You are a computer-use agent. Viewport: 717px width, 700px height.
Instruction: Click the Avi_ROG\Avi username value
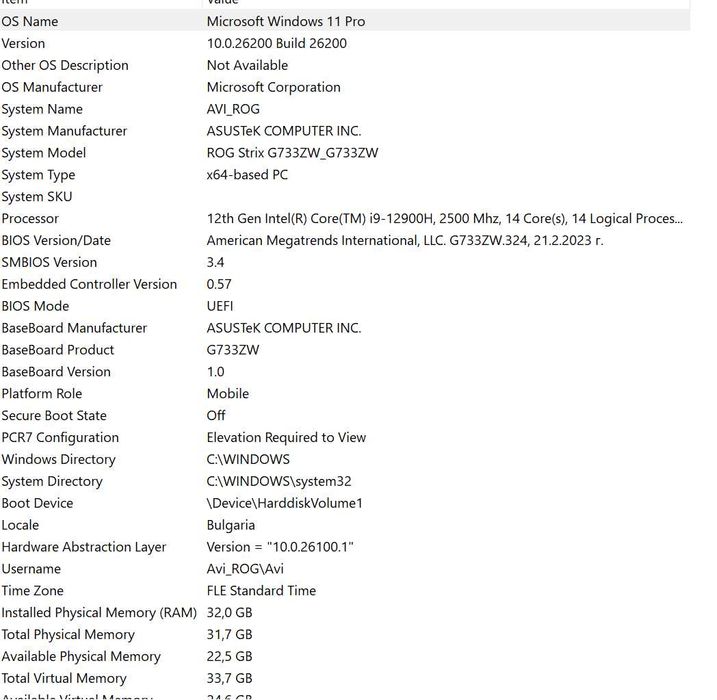[245, 570]
